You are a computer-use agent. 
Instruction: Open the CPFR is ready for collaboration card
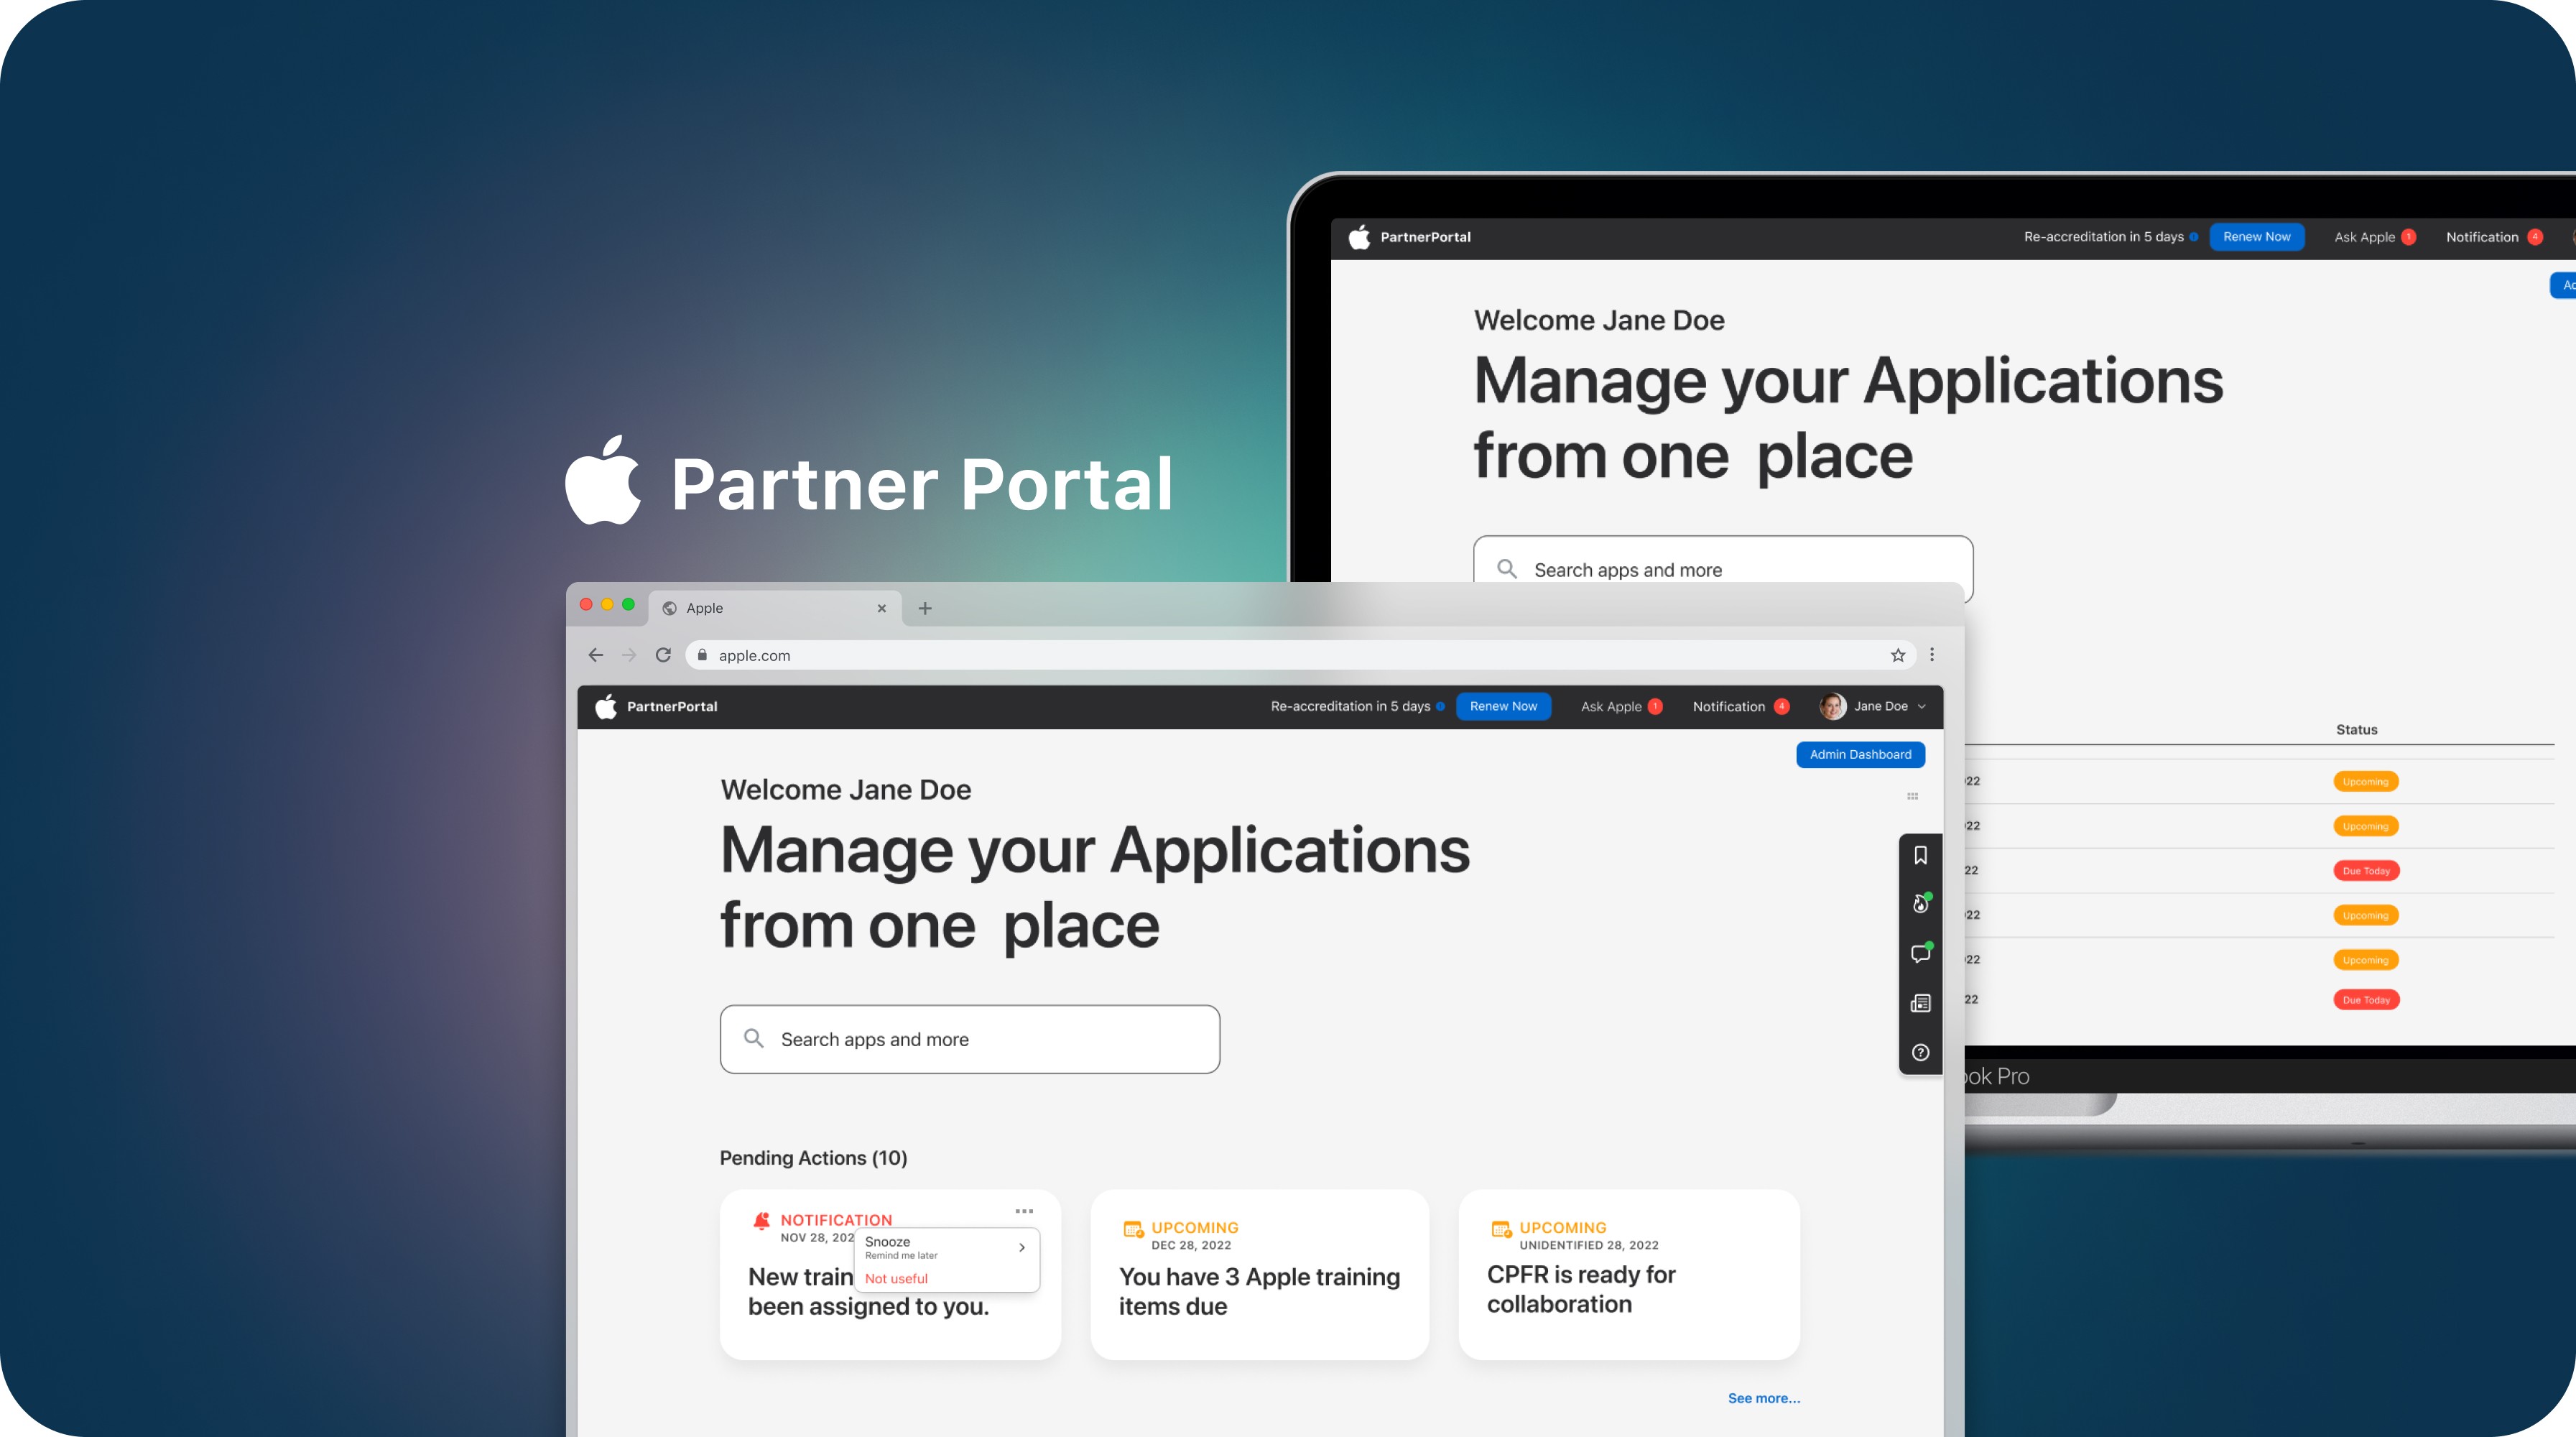point(1629,1274)
